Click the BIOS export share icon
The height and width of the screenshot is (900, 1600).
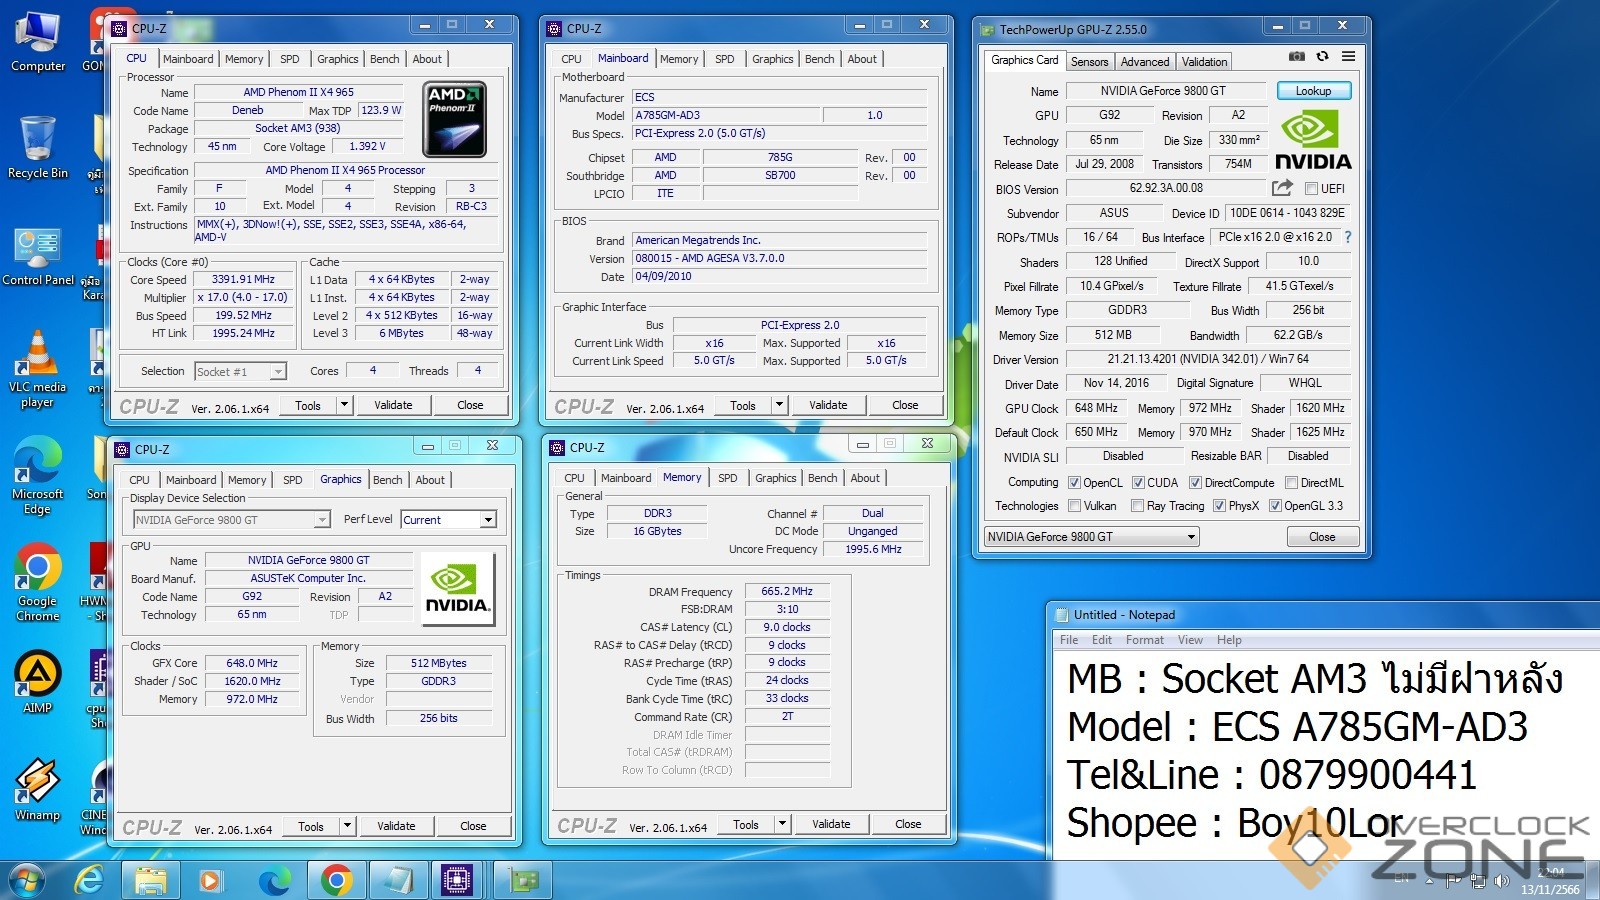(x=1282, y=188)
